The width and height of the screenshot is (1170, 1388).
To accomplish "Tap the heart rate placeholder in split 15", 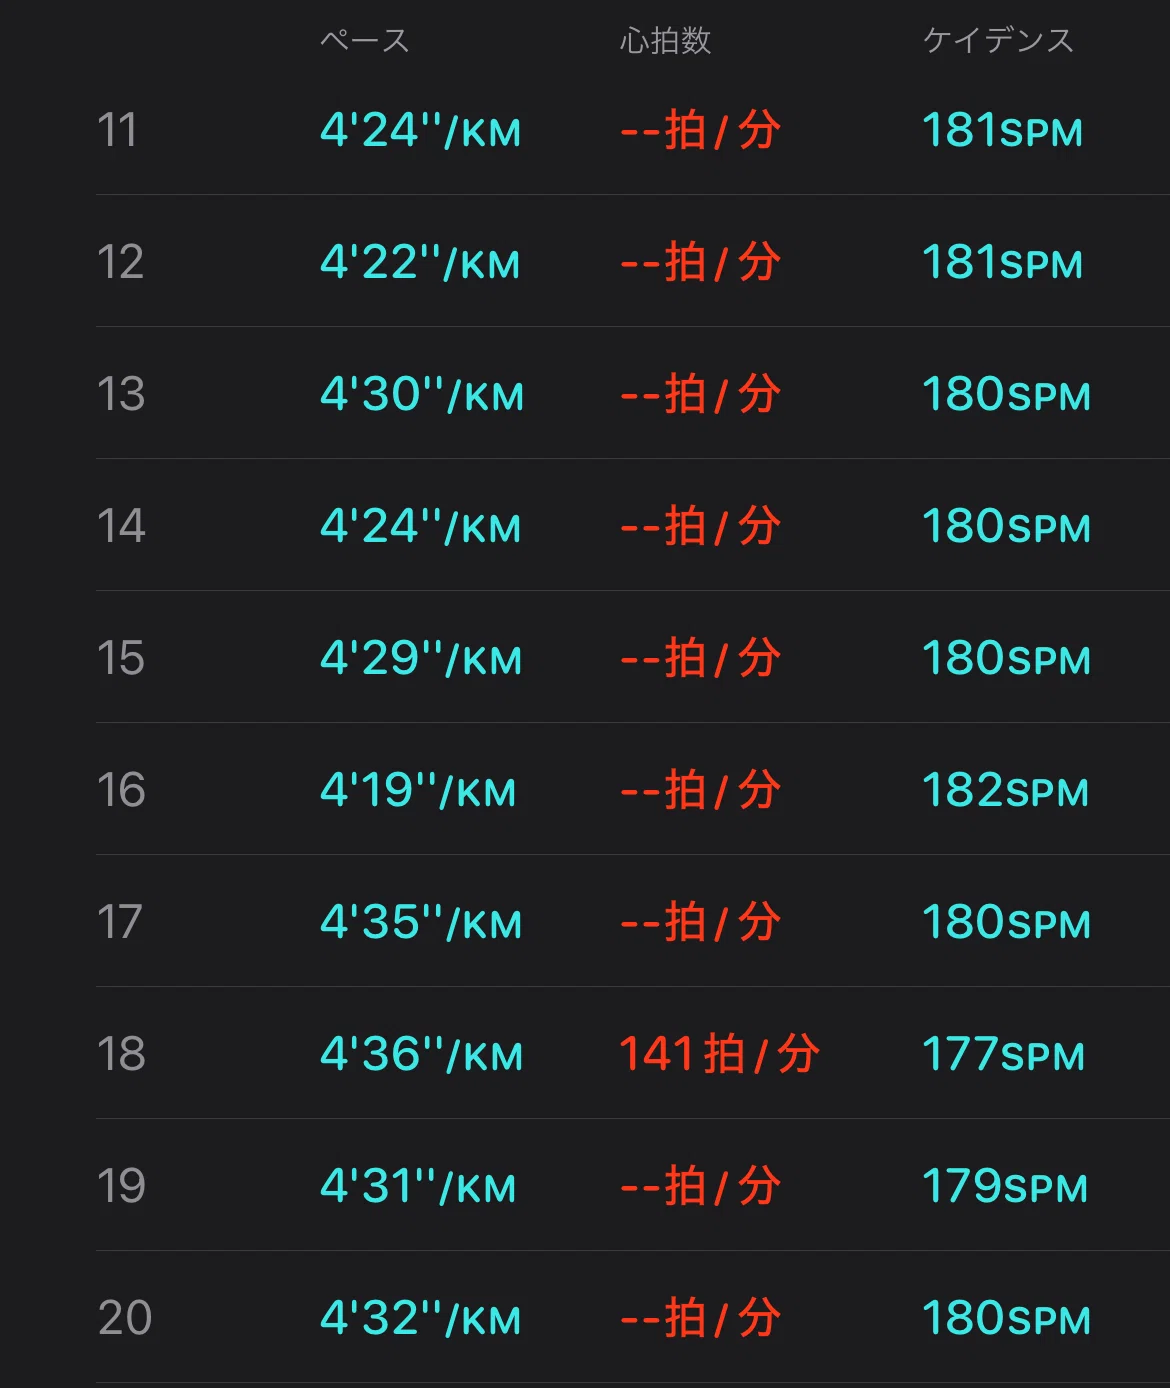I will (700, 659).
